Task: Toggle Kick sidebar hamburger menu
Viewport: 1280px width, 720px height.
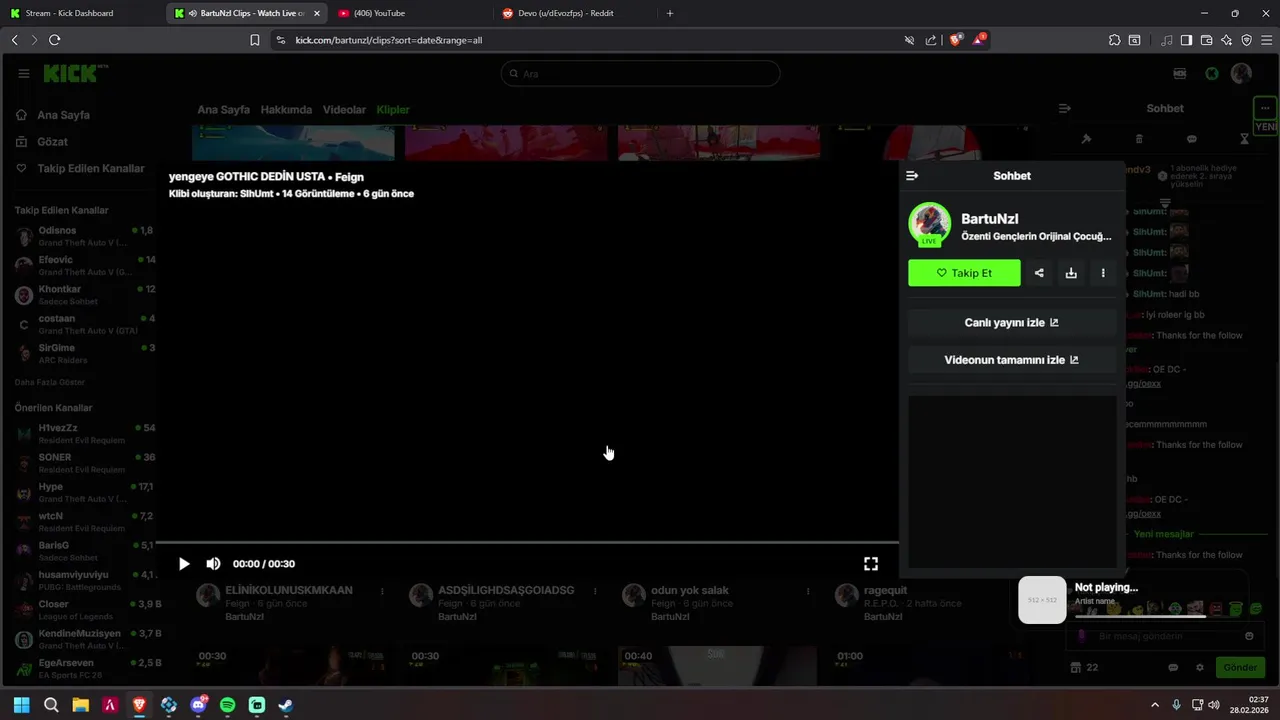Action: (x=23, y=73)
